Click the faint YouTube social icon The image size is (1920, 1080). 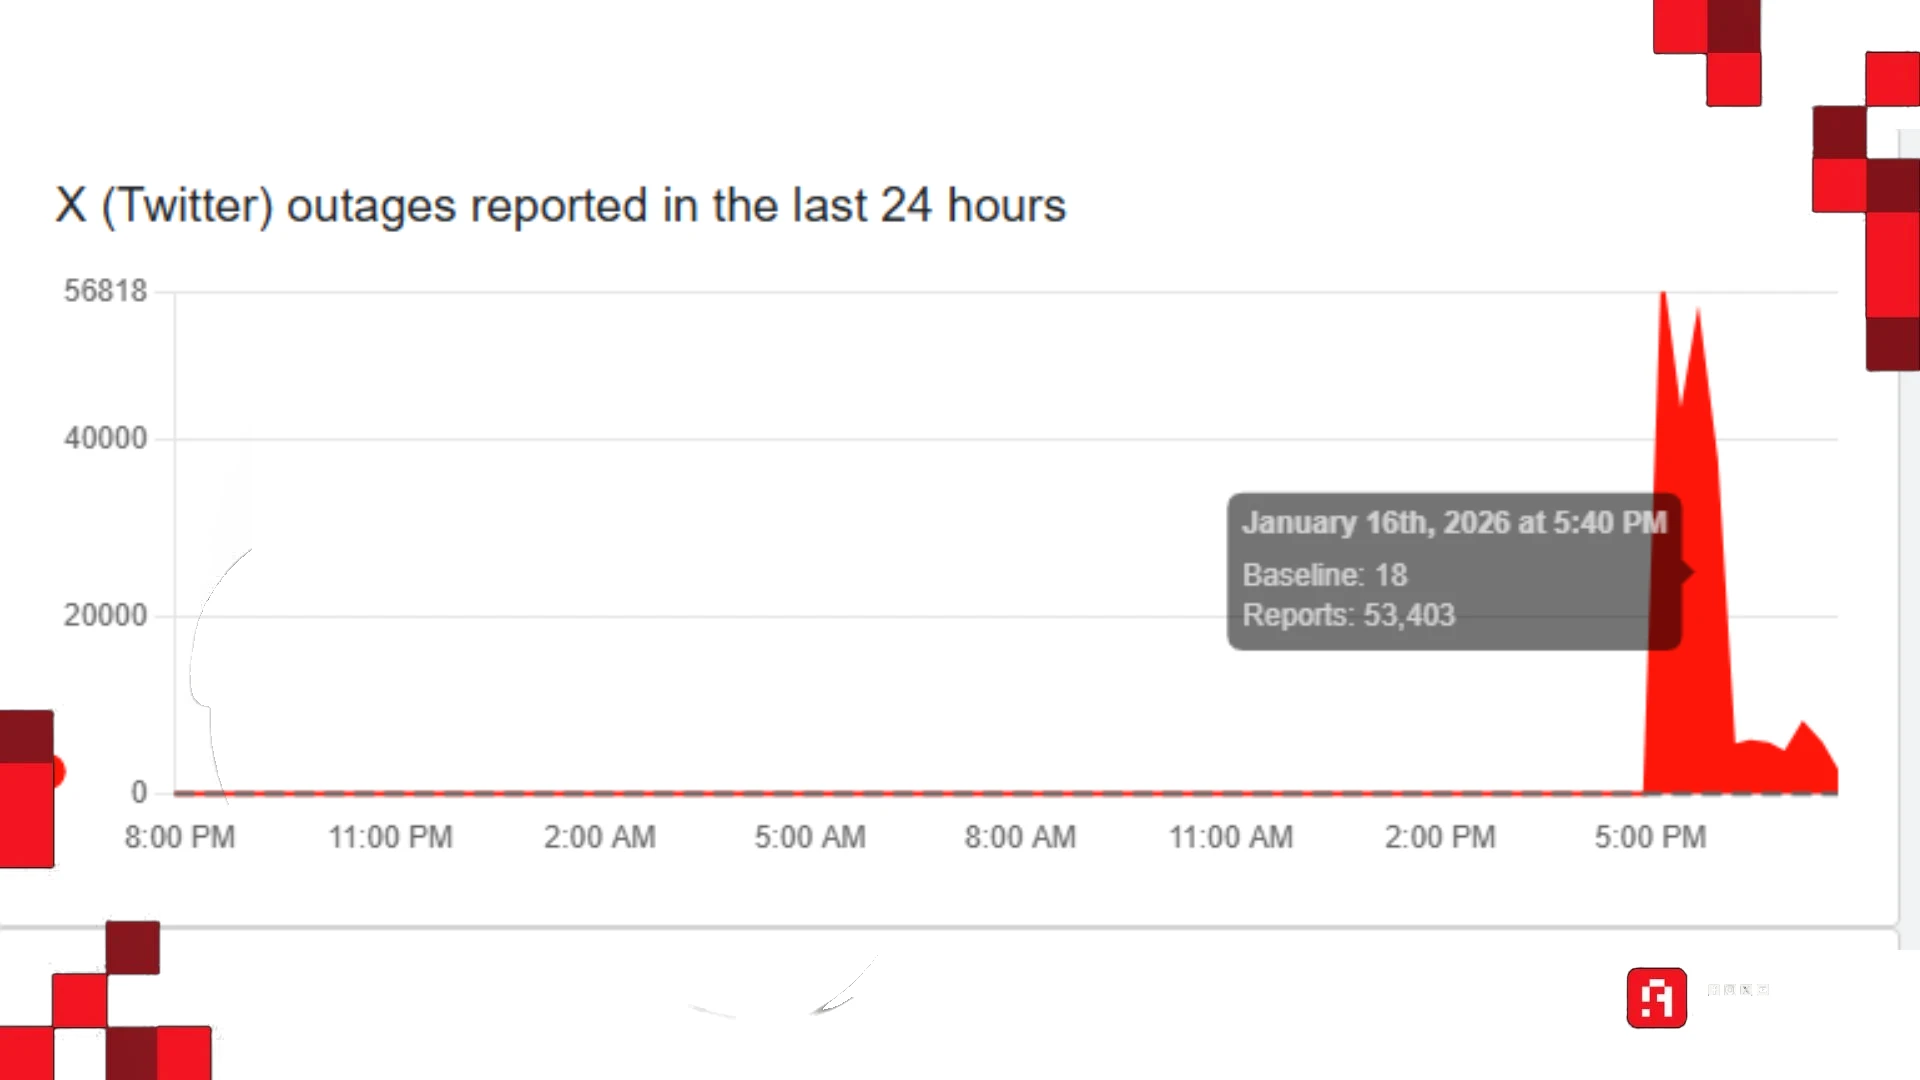1763,990
